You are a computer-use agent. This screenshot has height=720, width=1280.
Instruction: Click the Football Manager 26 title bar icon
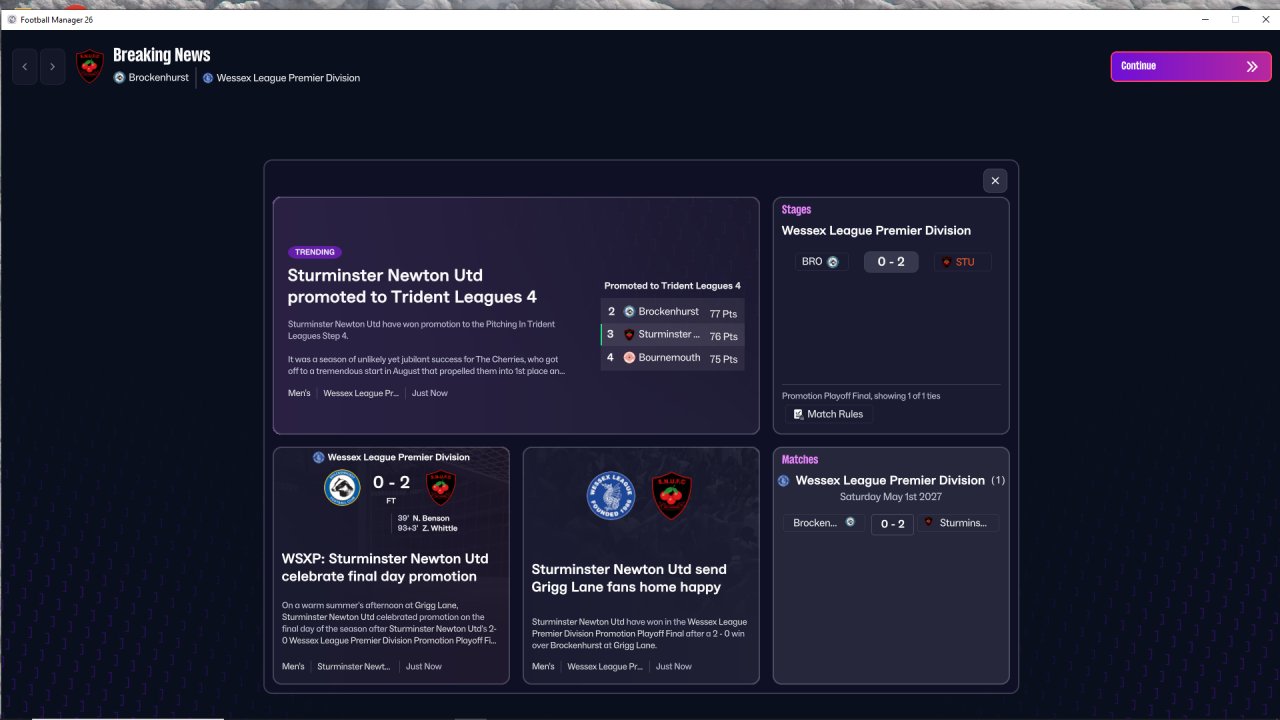pos(12,20)
